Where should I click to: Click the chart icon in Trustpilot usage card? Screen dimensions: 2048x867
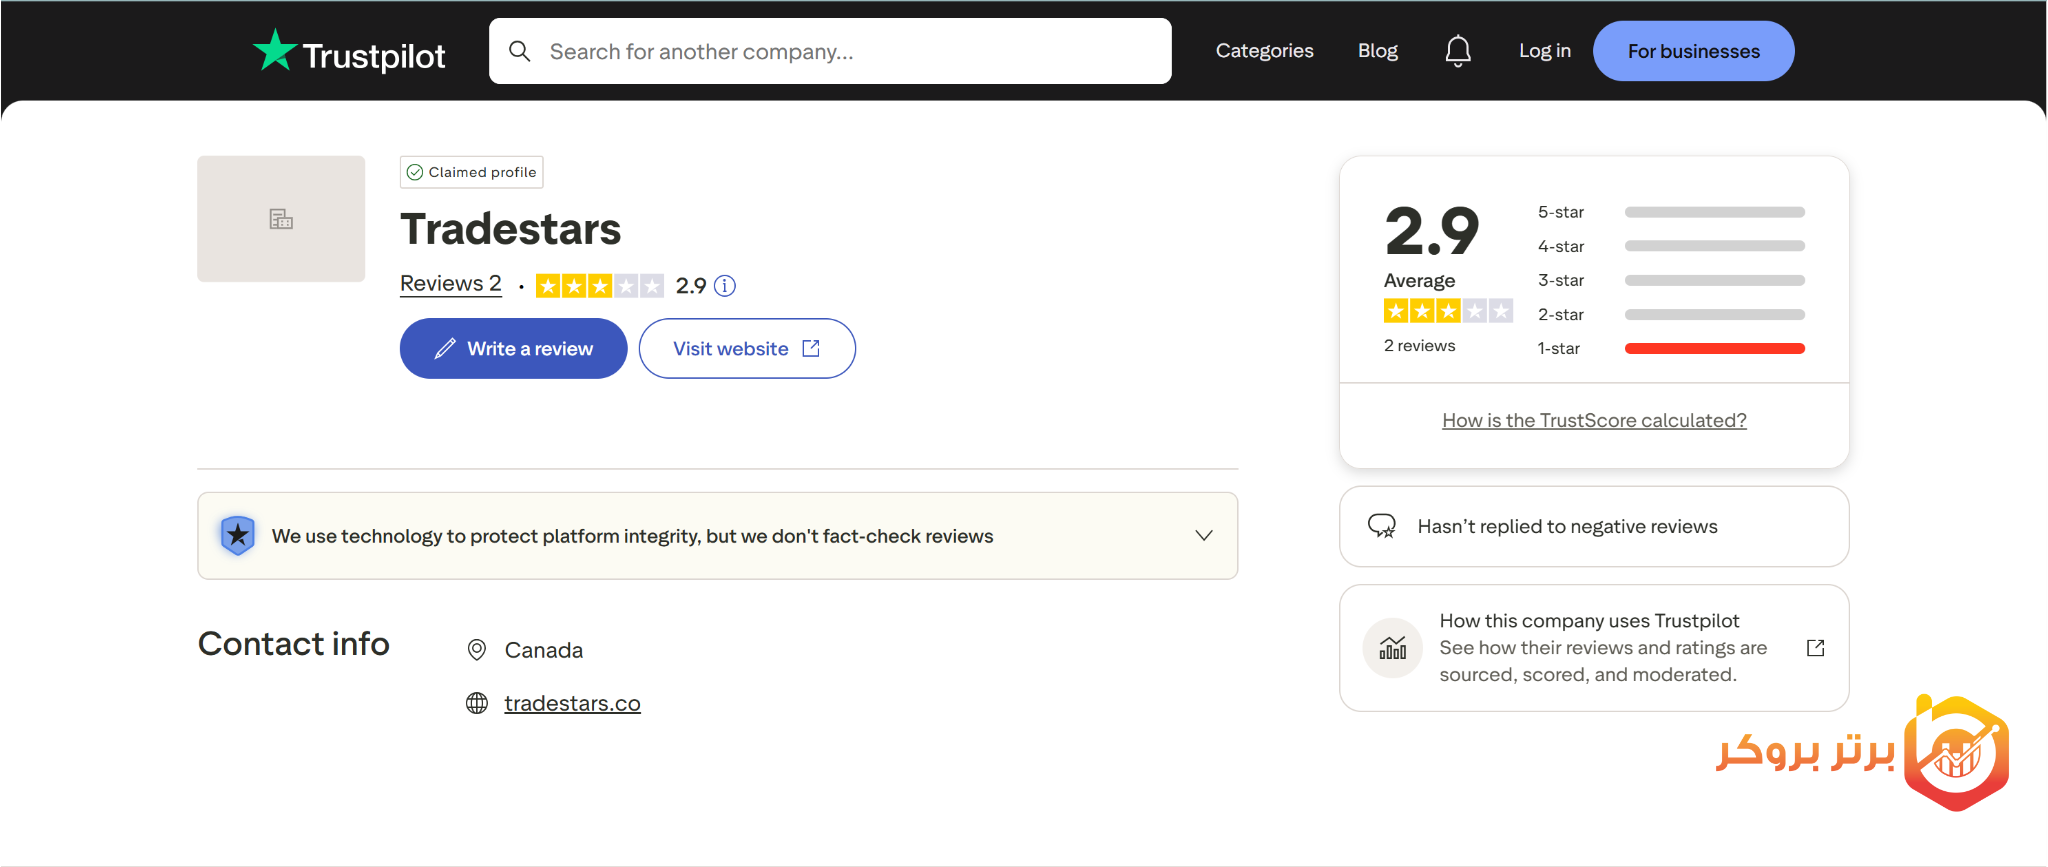[x=1392, y=648]
